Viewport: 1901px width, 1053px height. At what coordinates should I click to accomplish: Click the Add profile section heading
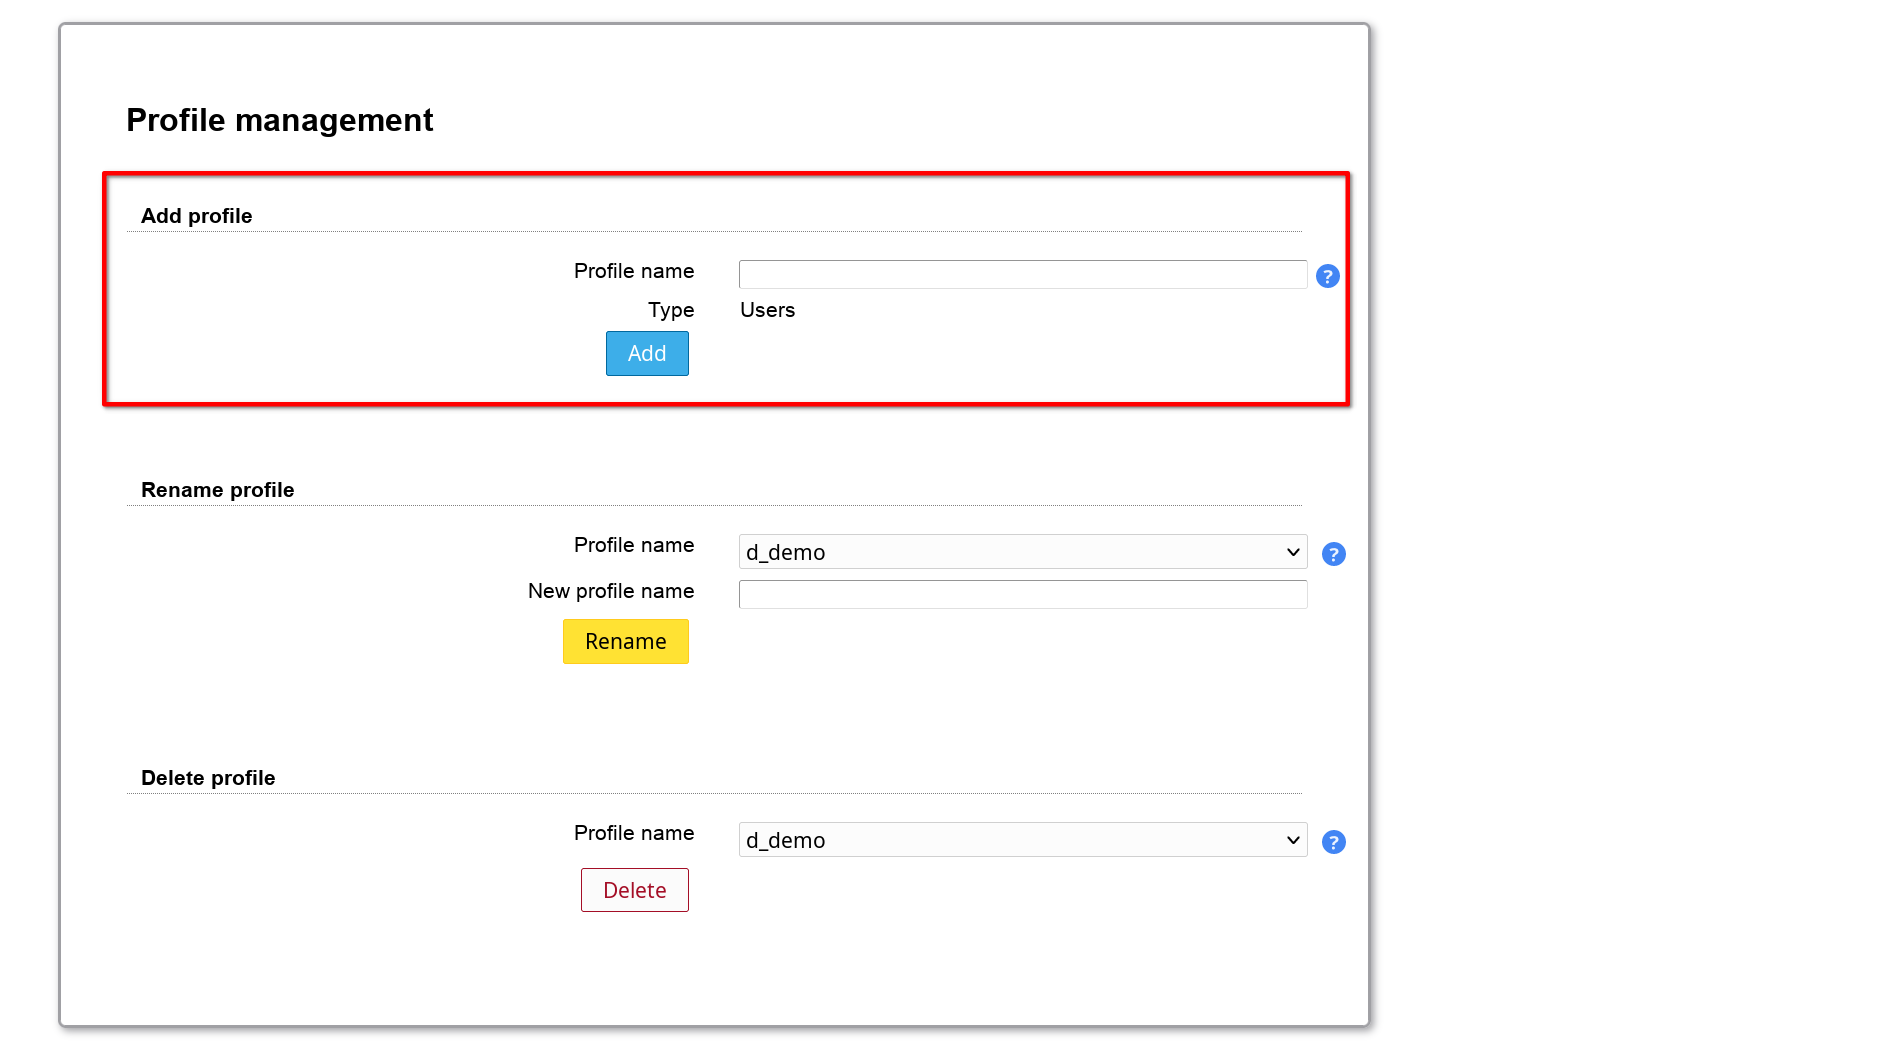pyautogui.click(x=196, y=216)
